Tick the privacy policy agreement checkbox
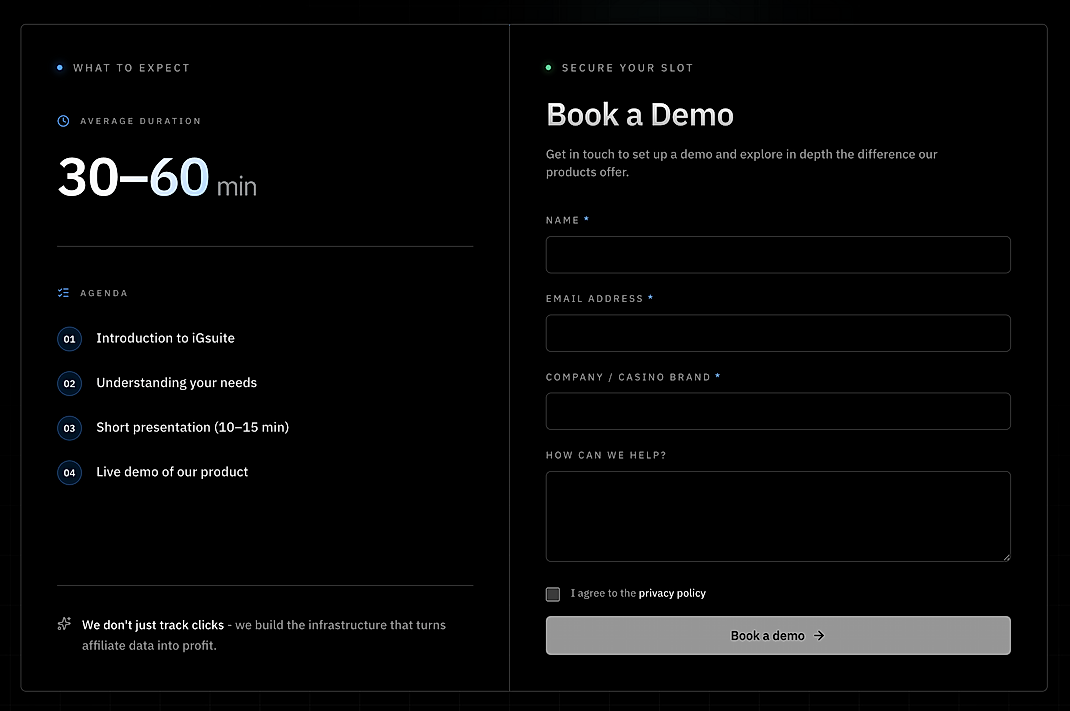This screenshot has width=1070, height=711. (x=553, y=594)
